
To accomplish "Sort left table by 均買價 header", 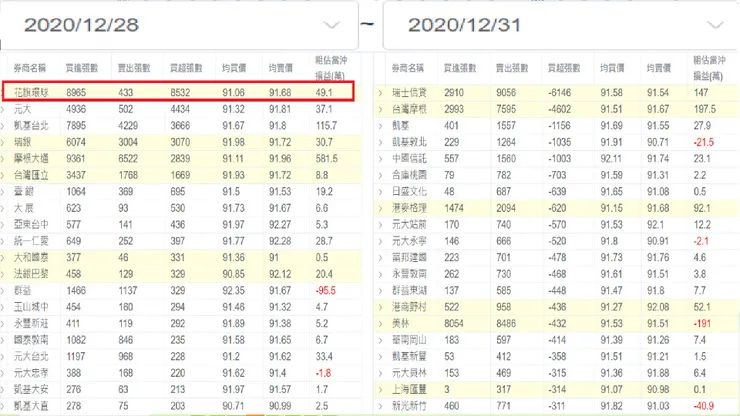I will 234,68.
